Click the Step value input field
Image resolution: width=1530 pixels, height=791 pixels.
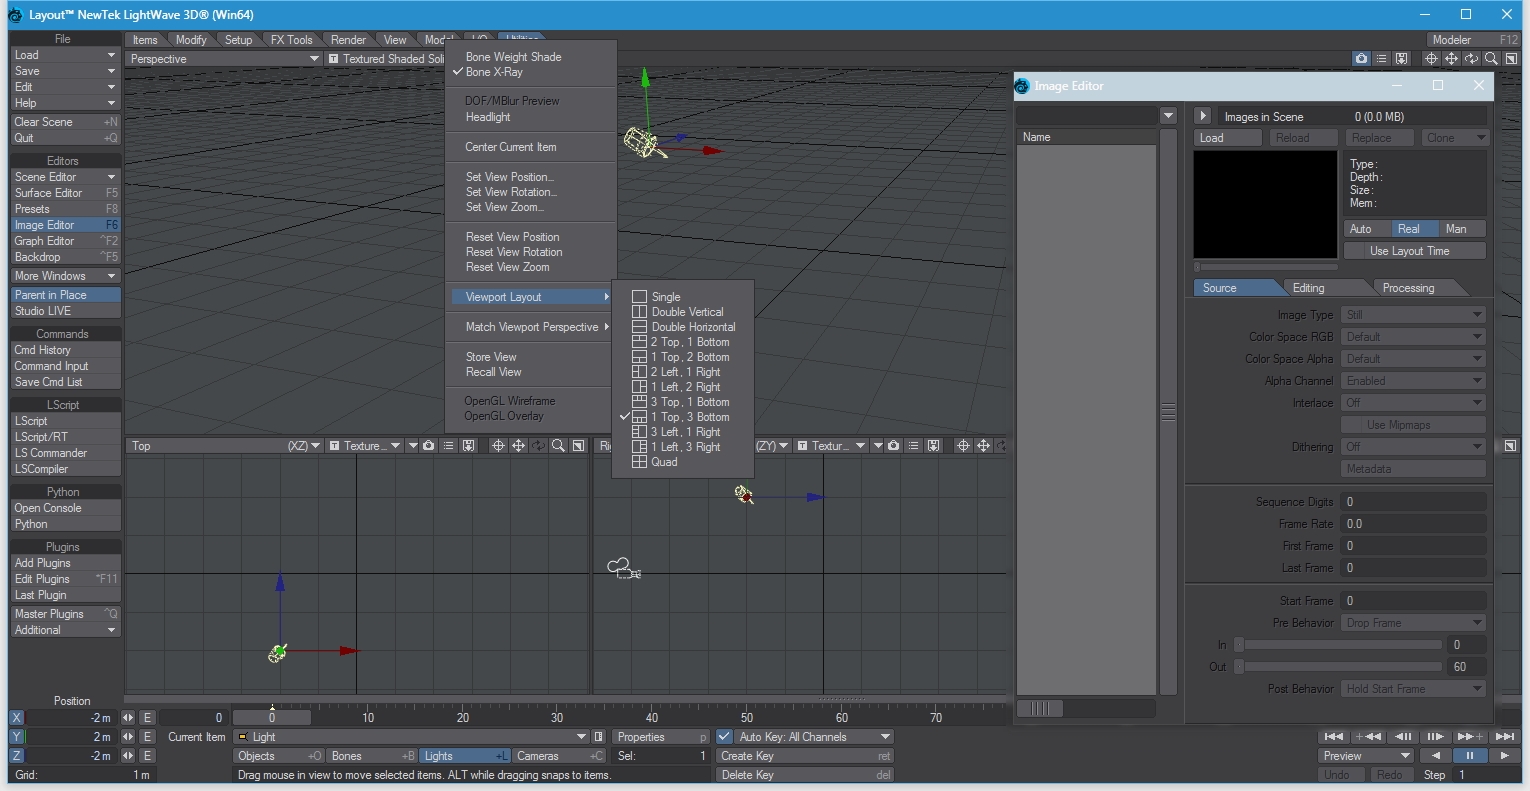click(x=1487, y=775)
